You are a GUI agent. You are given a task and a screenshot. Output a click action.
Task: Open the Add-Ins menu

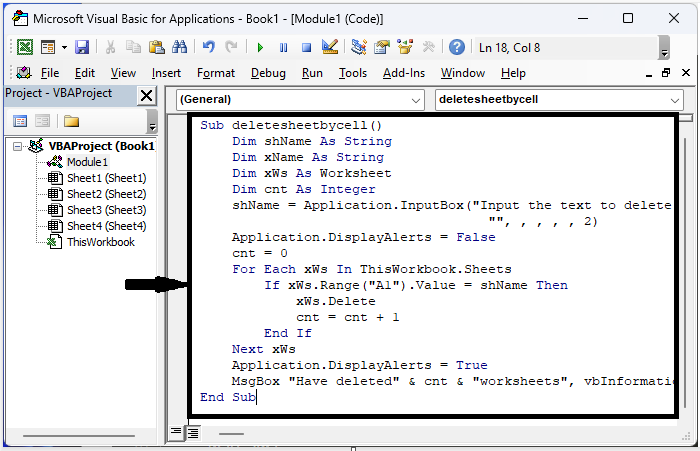(x=404, y=73)
